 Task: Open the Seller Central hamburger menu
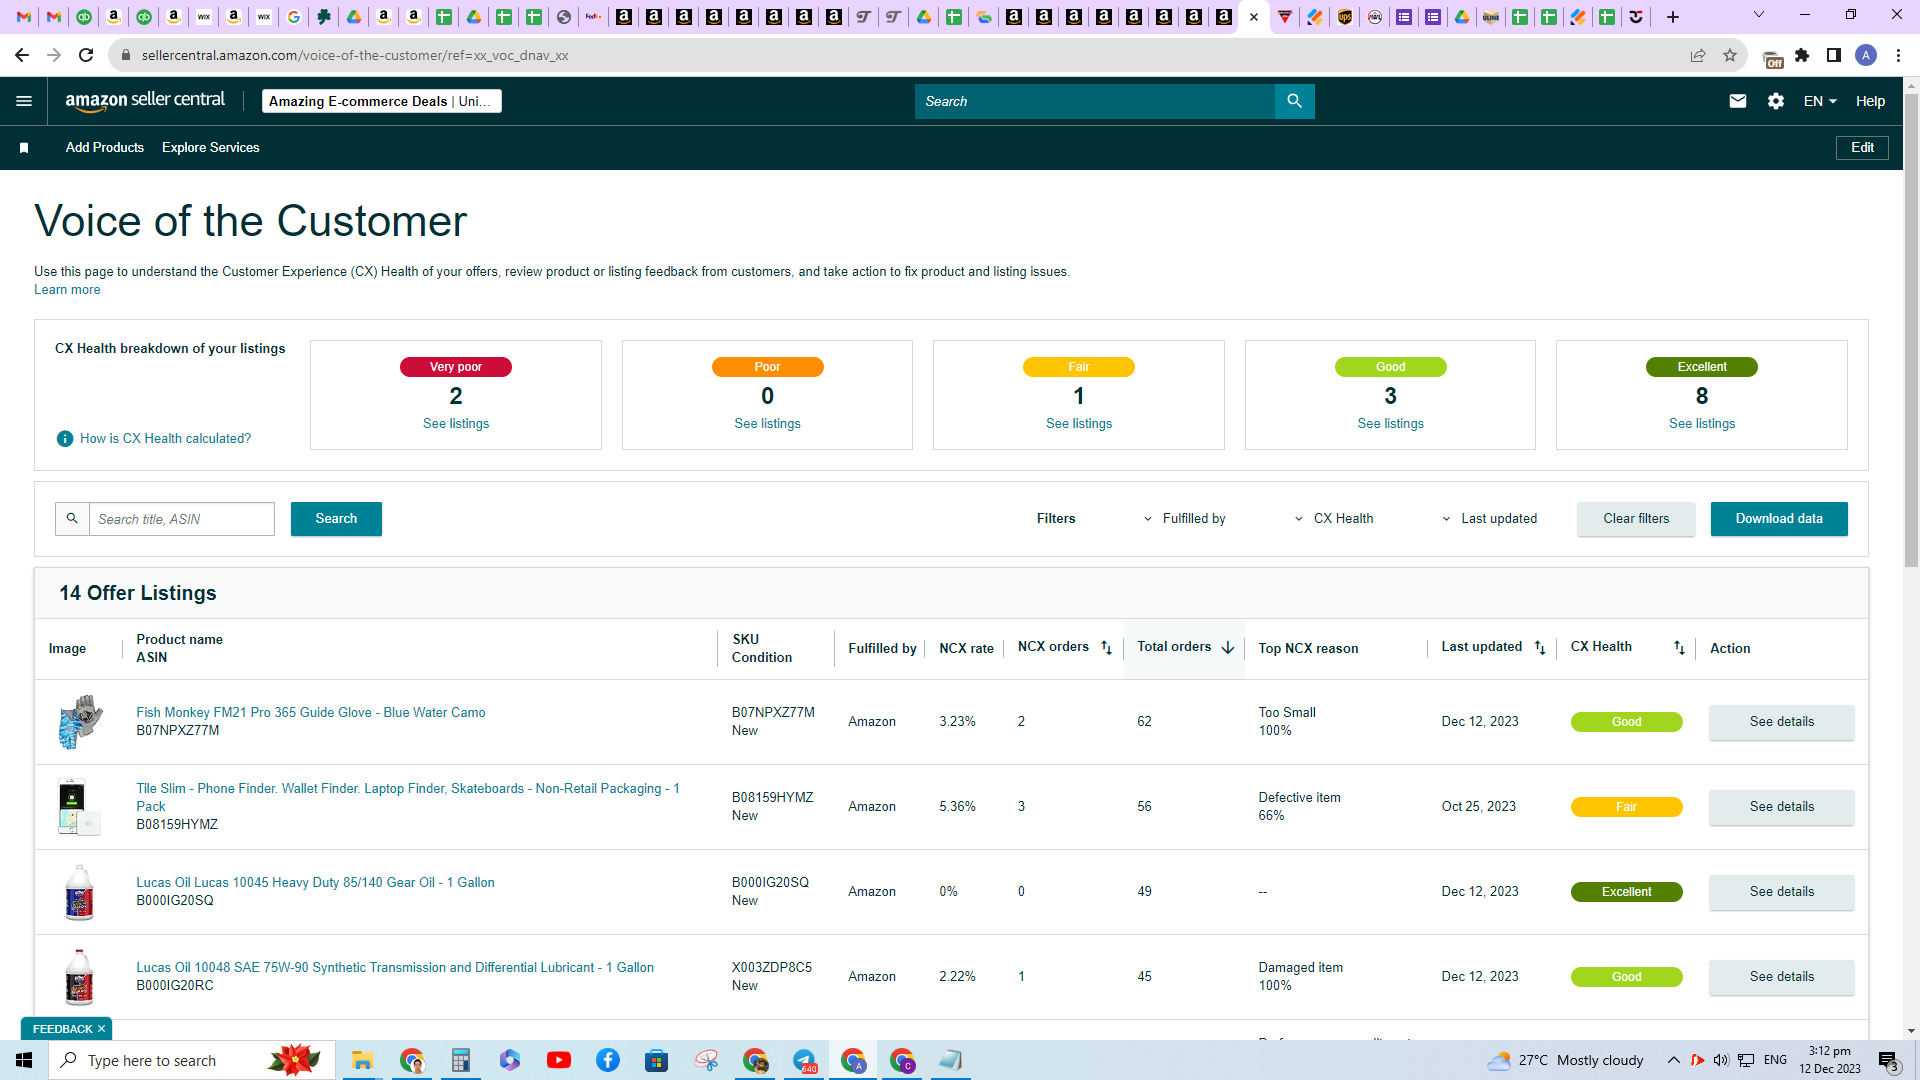tap(24, 101)
